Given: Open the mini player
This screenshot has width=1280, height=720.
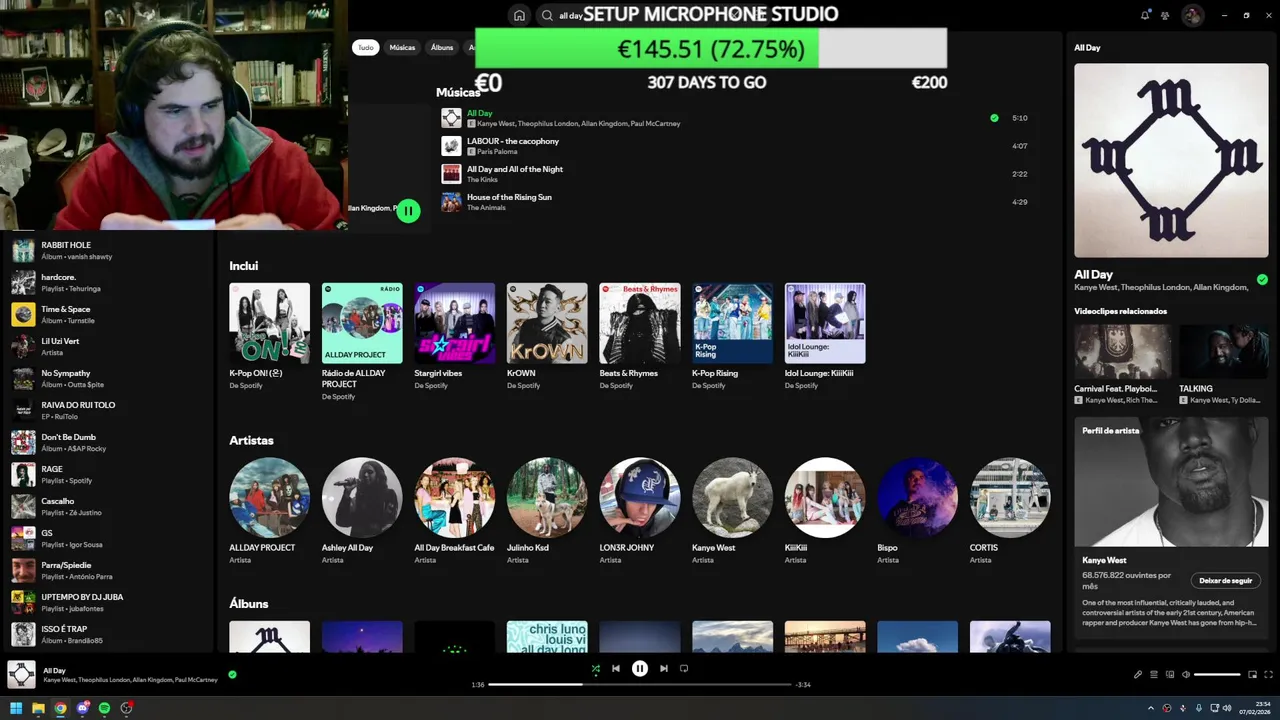Looking at the screenshot, I should [x=1253, y=674].
